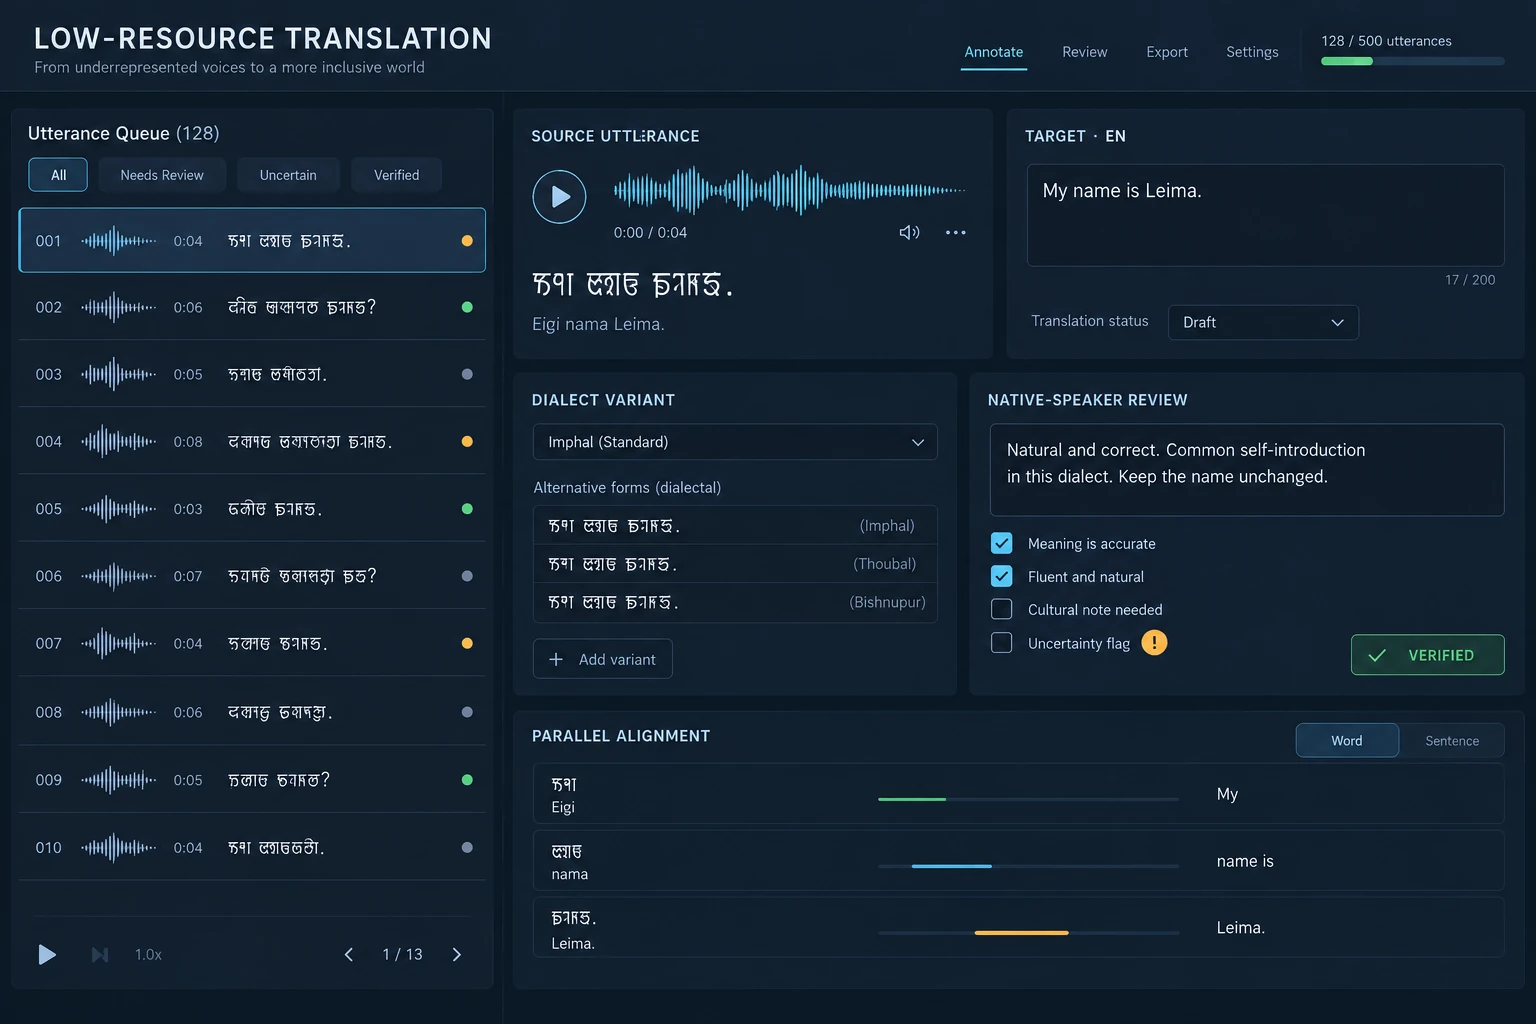1536x1024 pixels.
Task: Switch to the Review tab
Action: 1084,52
